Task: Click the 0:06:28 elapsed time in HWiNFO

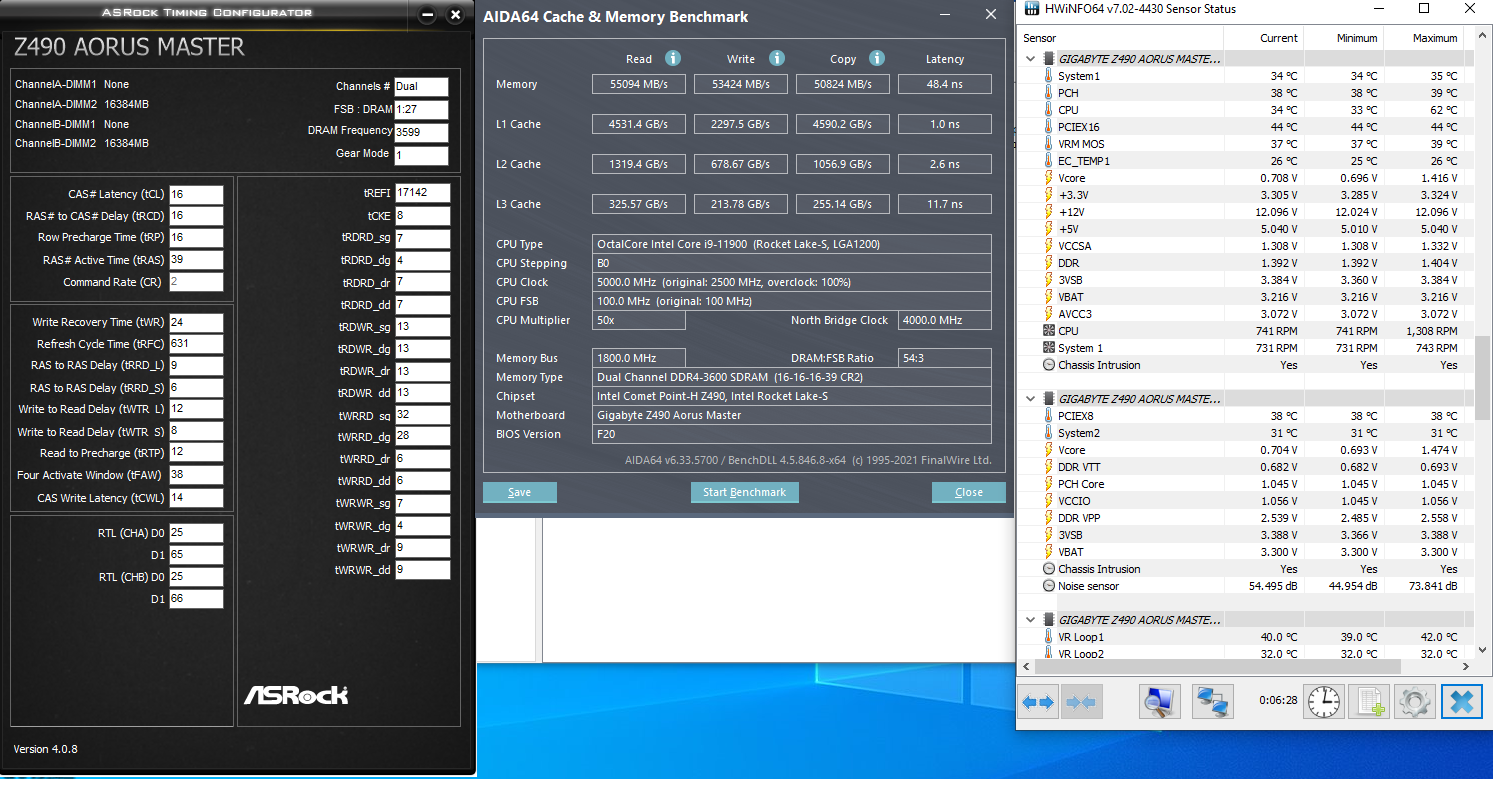Action: click(x=1278, y=701)
